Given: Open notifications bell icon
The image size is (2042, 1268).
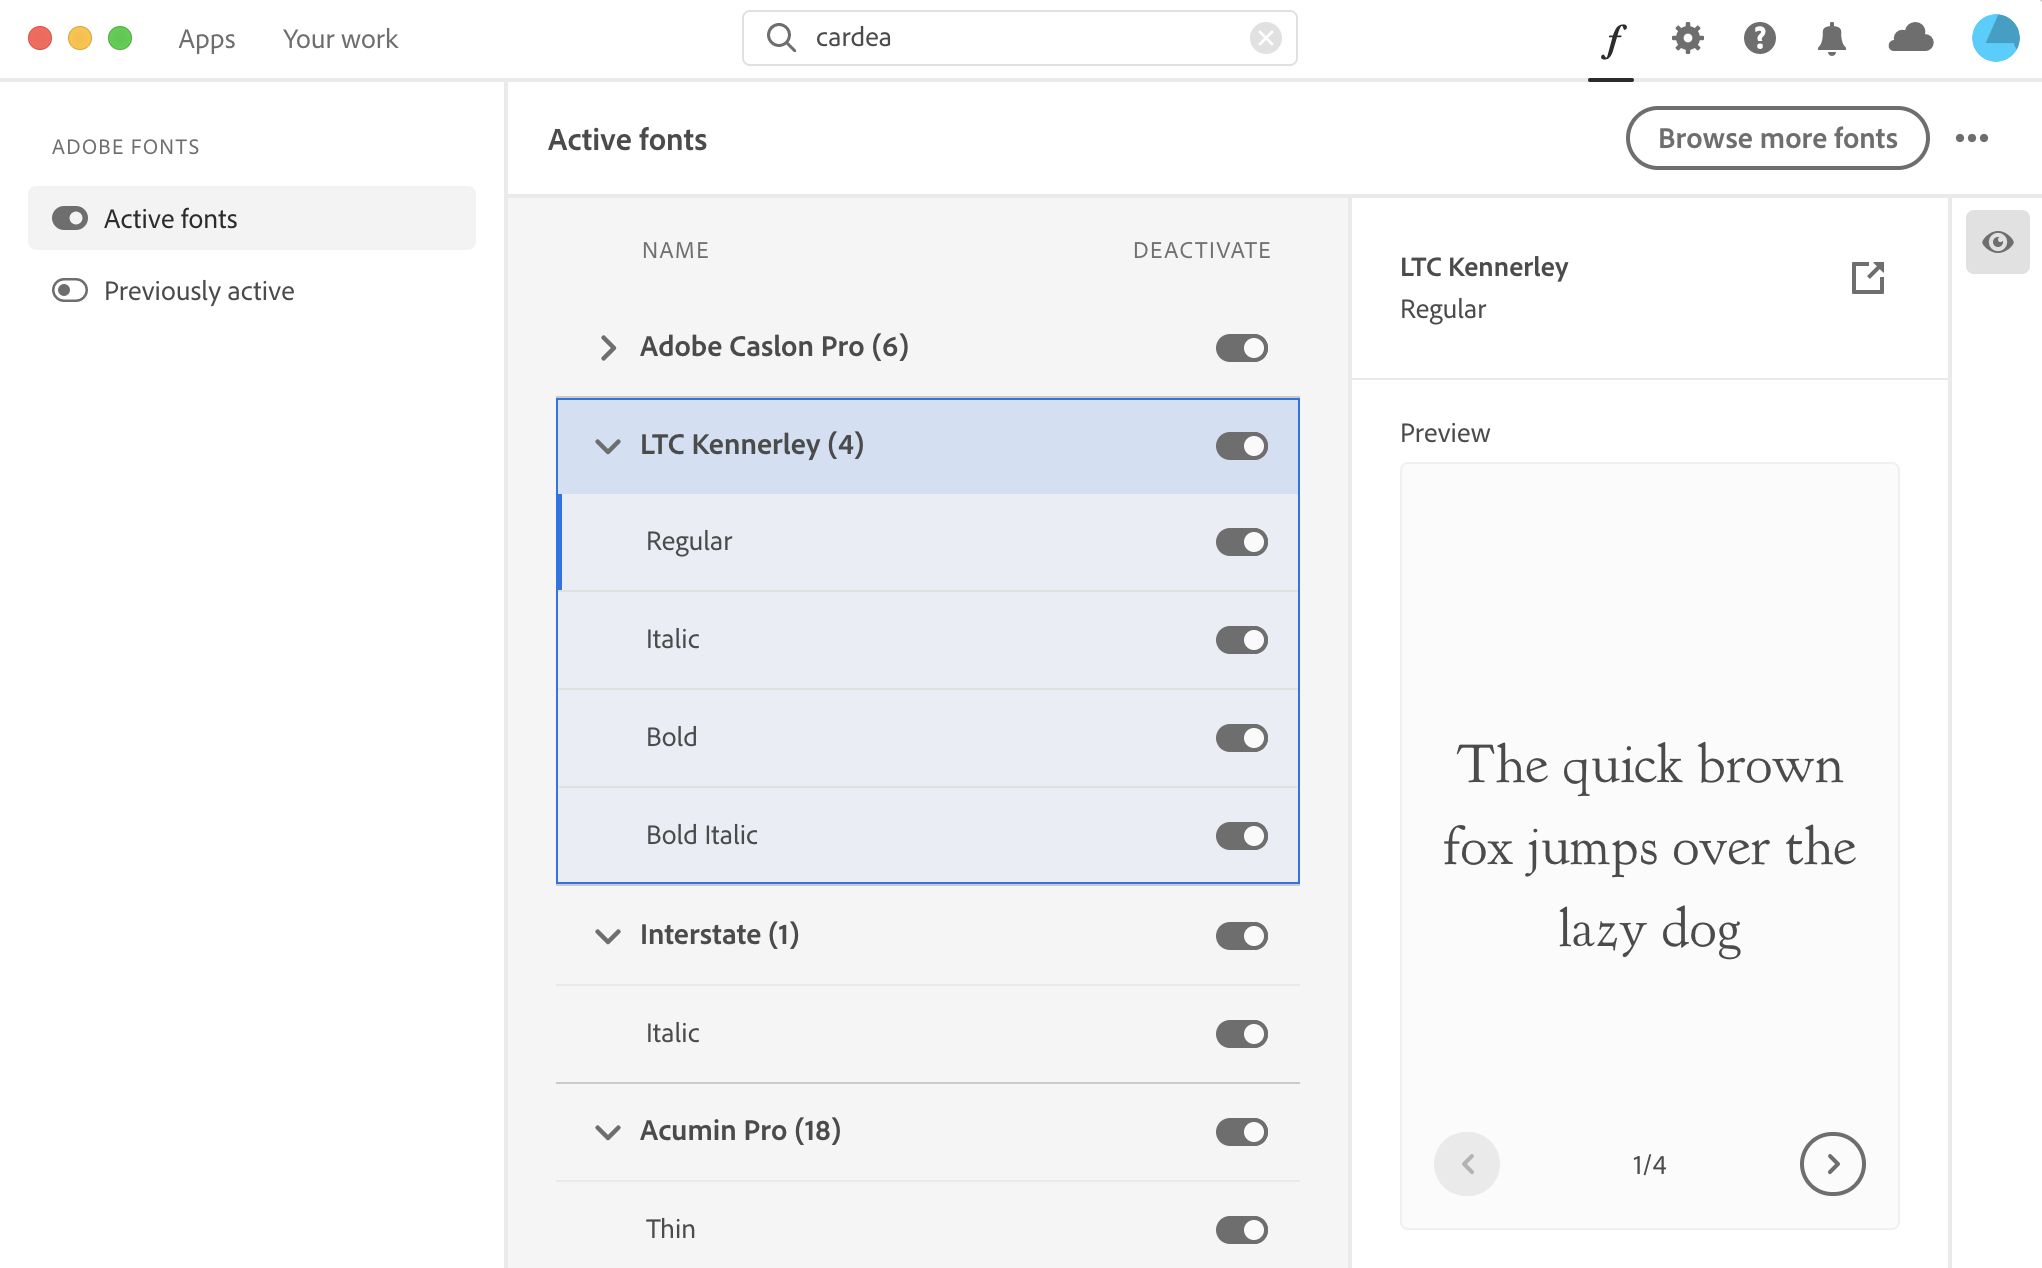Looking at the screenshot, I should coord(1831,39).
